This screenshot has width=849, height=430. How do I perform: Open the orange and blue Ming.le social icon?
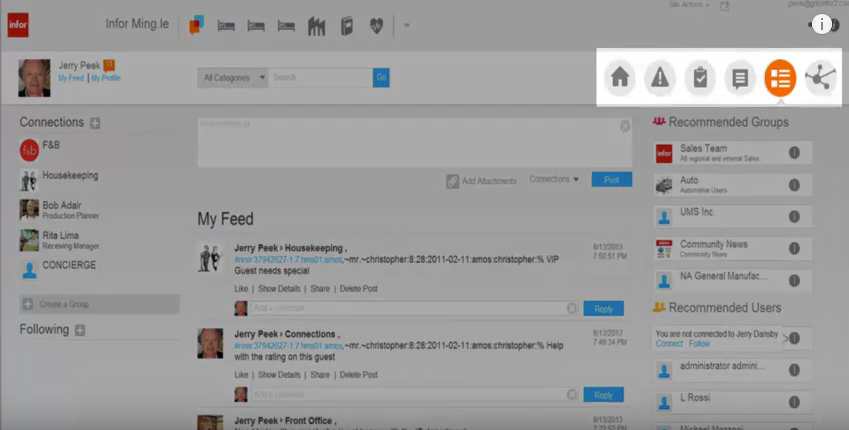(x=196, y=24)
